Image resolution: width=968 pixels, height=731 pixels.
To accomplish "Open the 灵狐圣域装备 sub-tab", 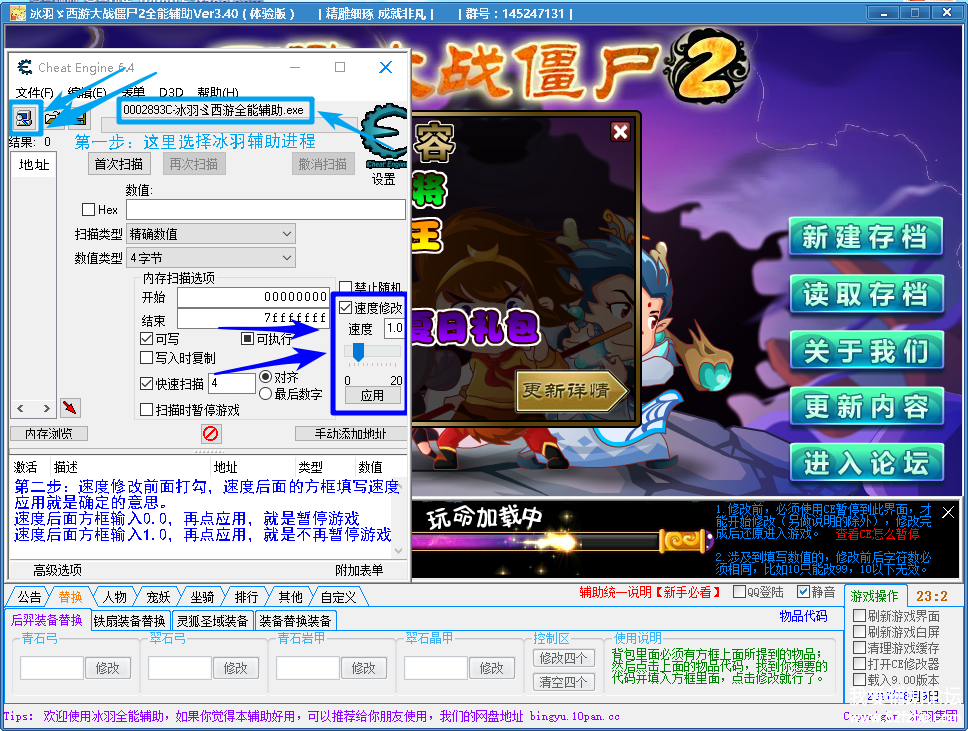I will pyautogui.click(x=212, y=620).
